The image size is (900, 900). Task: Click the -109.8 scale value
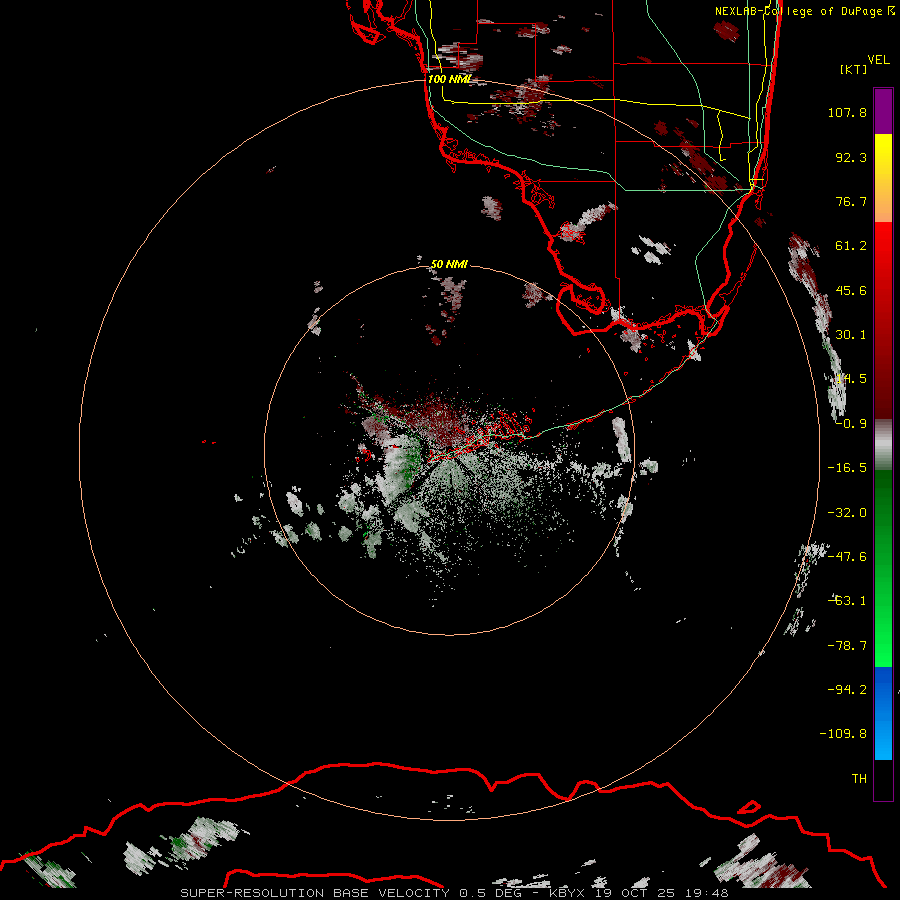[843, 734]
